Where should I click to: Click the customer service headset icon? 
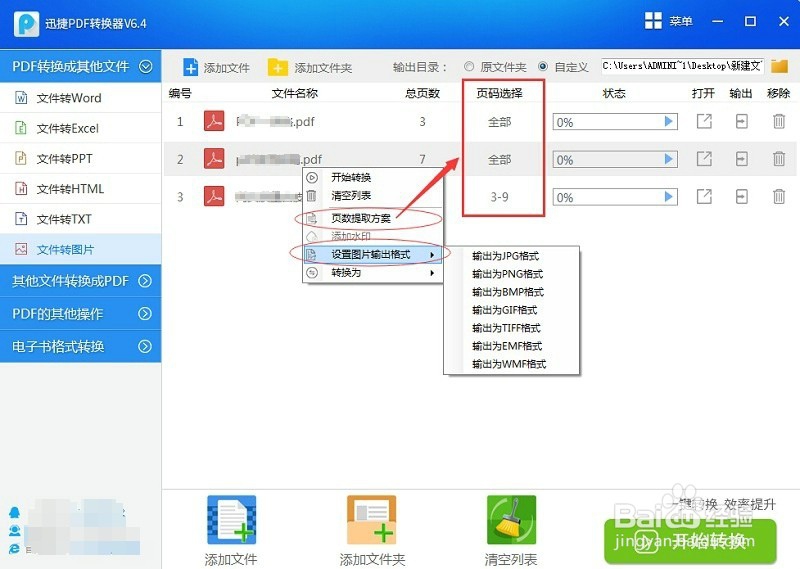(14, 530)
